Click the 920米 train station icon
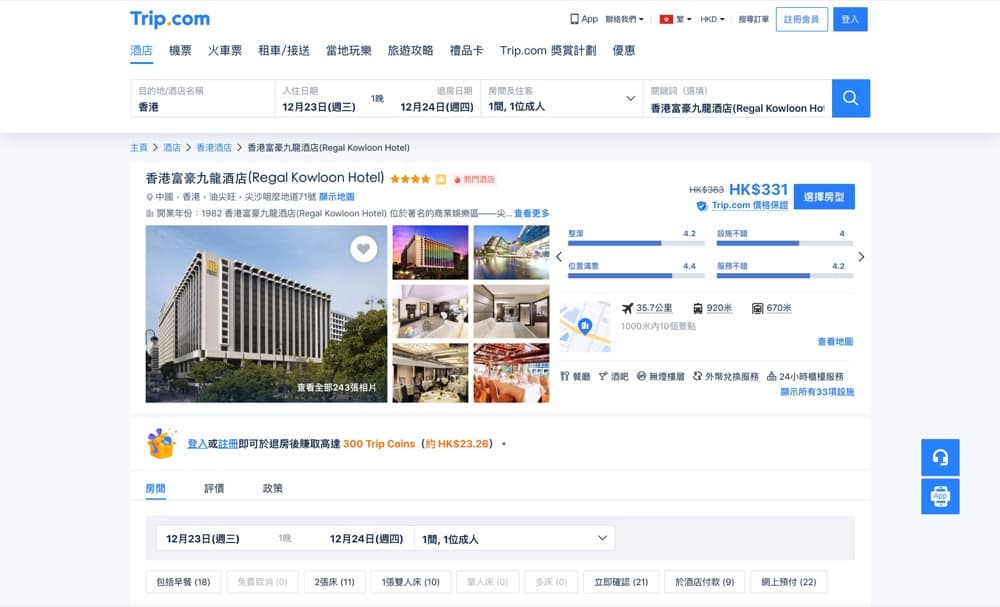 [698, 309]
